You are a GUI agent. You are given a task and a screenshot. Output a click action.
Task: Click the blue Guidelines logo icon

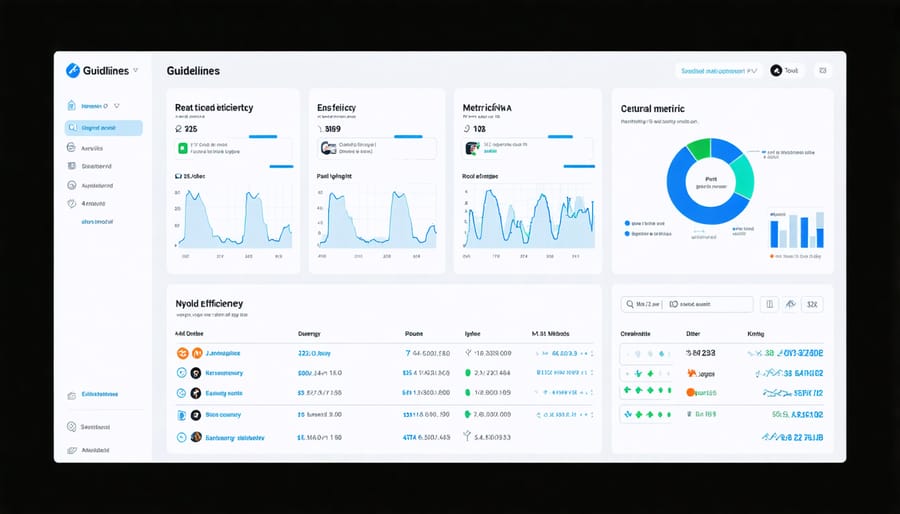[x=73, y=71]
